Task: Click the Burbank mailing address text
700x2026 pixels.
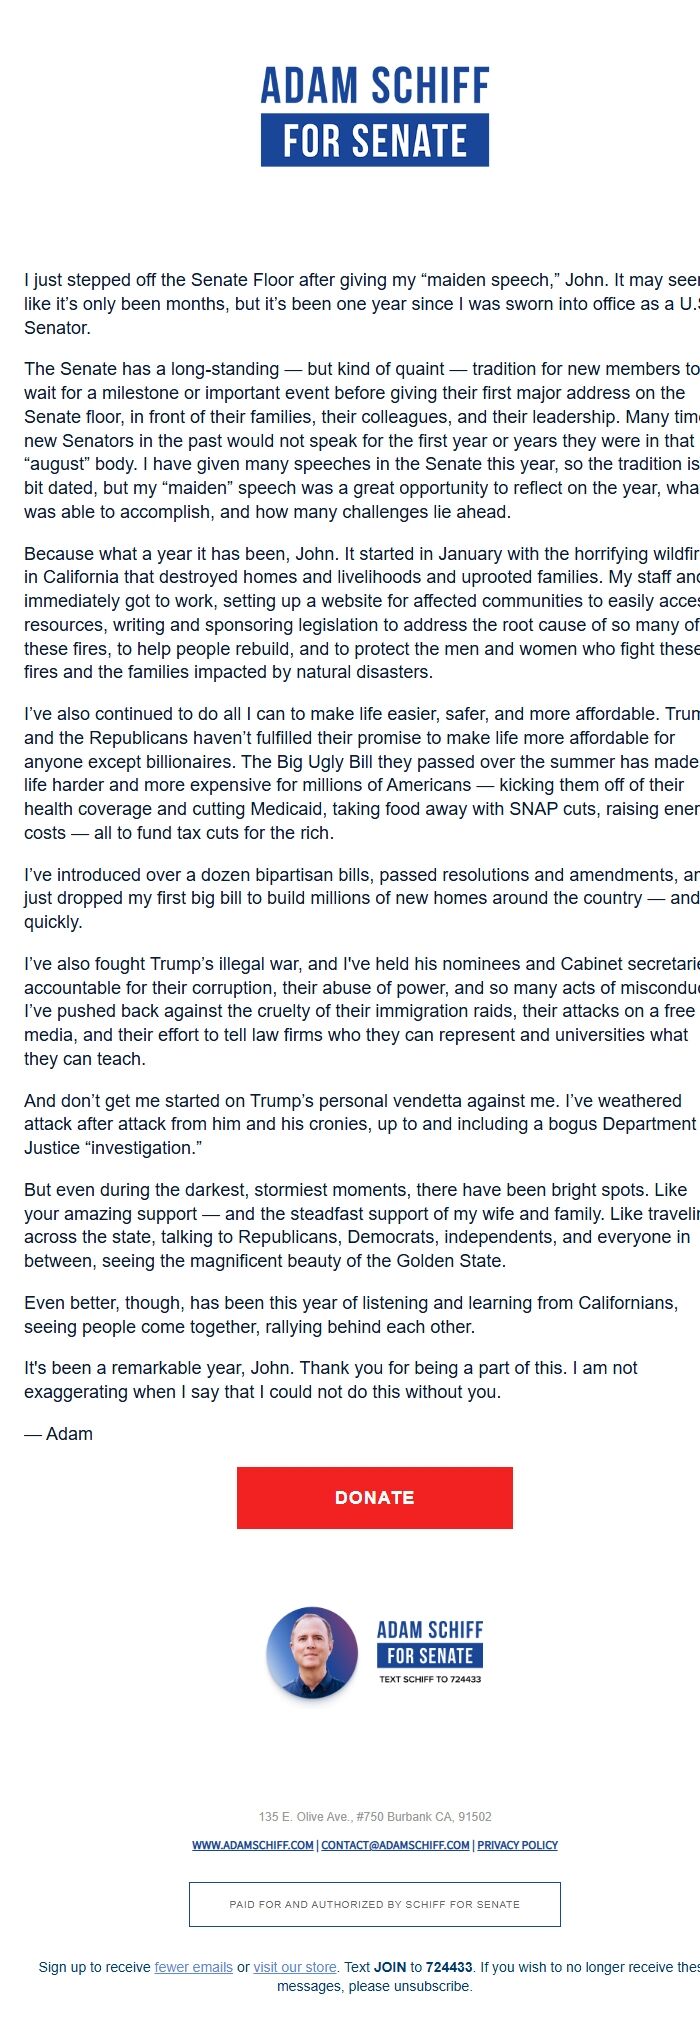Action: click(x=375, y=1816)
